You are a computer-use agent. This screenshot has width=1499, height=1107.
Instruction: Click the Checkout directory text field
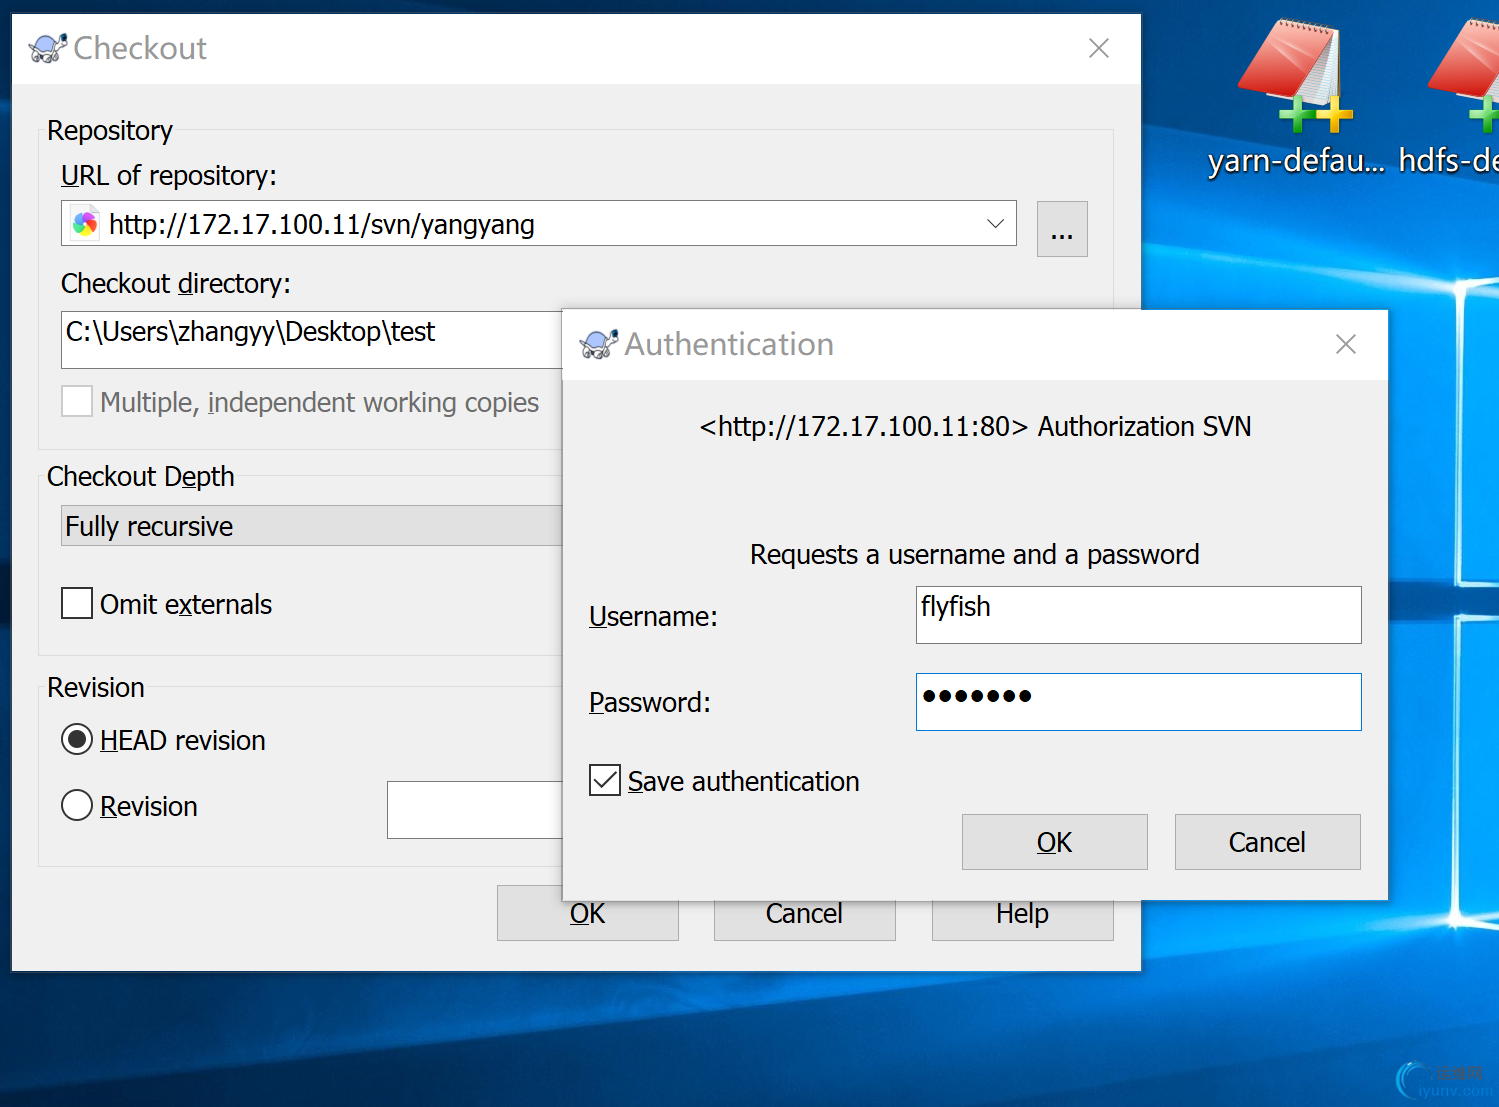[x=312, y=340]
